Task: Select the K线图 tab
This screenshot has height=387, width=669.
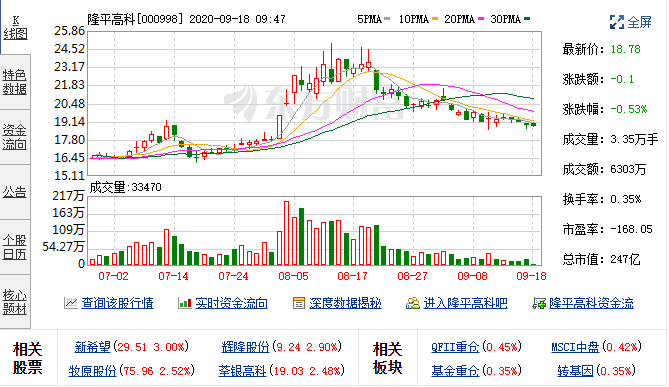Action: [x=15, y=27]
